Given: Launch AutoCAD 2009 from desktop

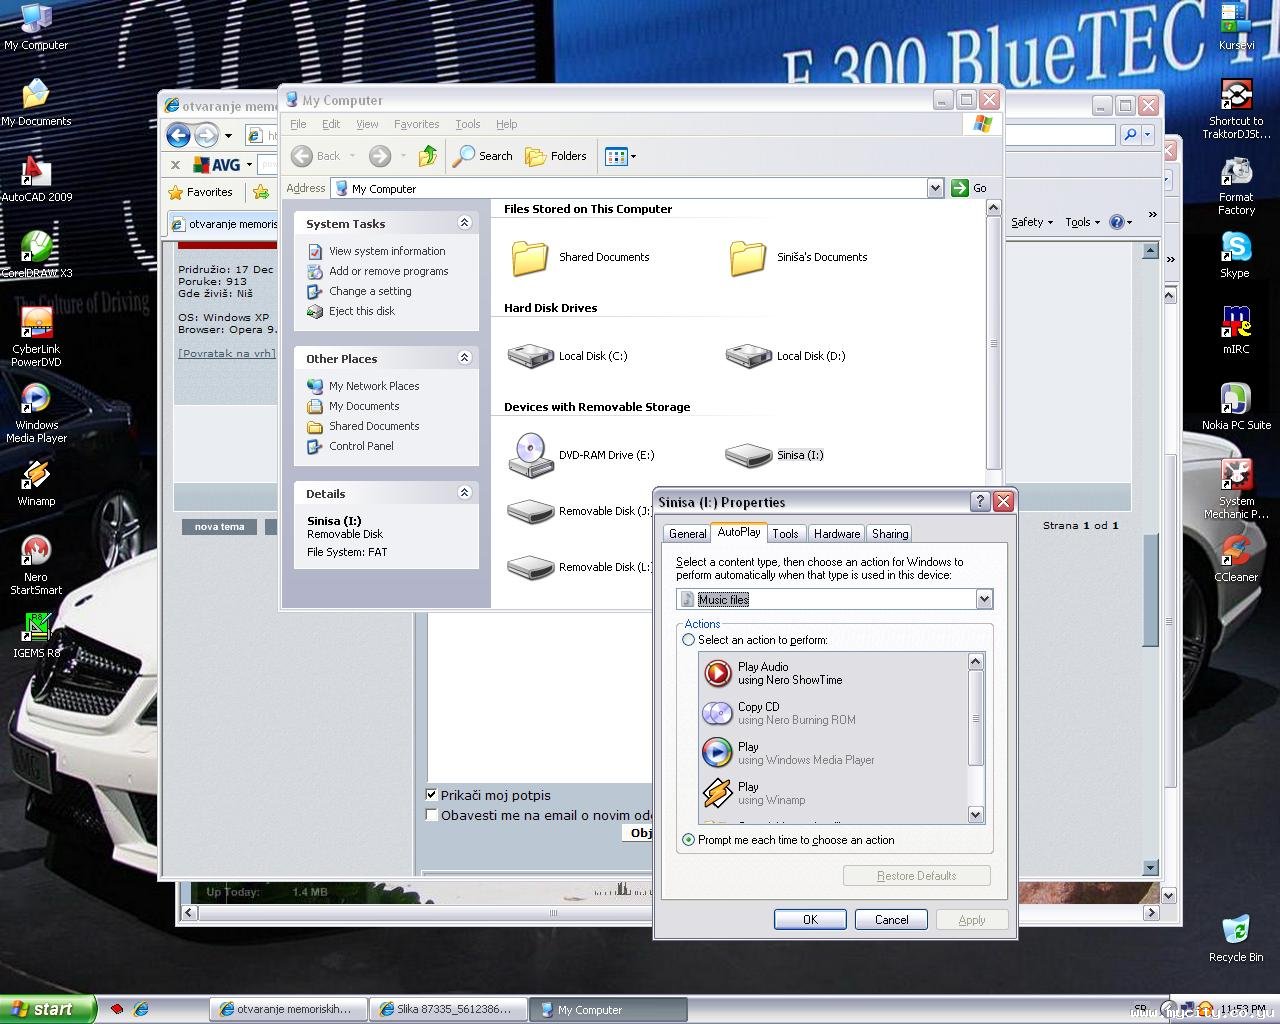Looking at the screenshot, I should pyautogui.click(x=36, y=179).
